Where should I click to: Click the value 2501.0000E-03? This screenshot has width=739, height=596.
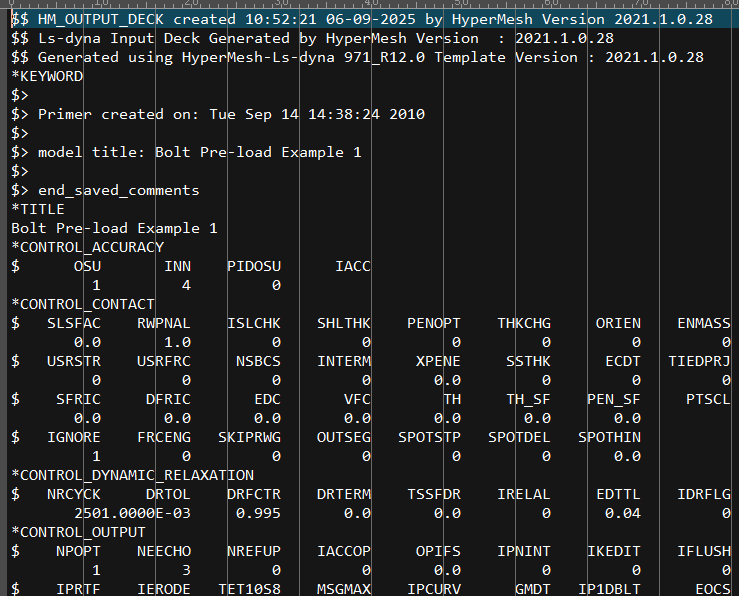132,514
